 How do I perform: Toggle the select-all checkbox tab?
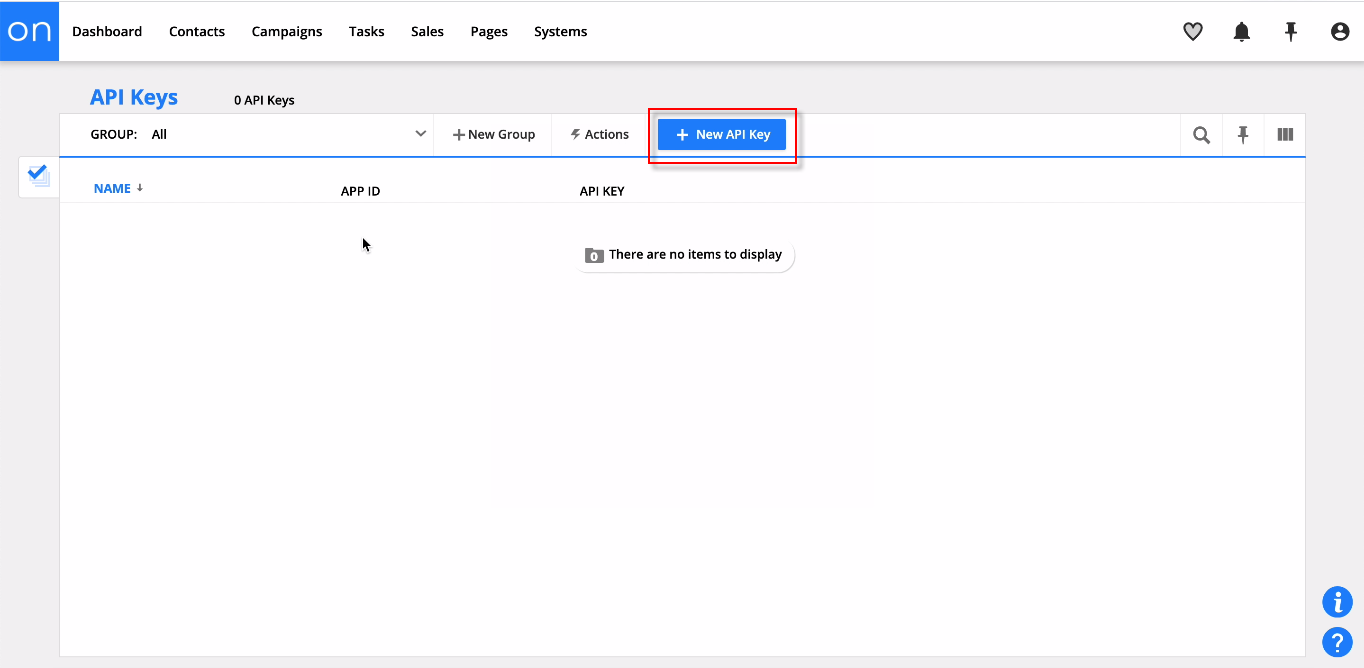click(x=39, y=176)
